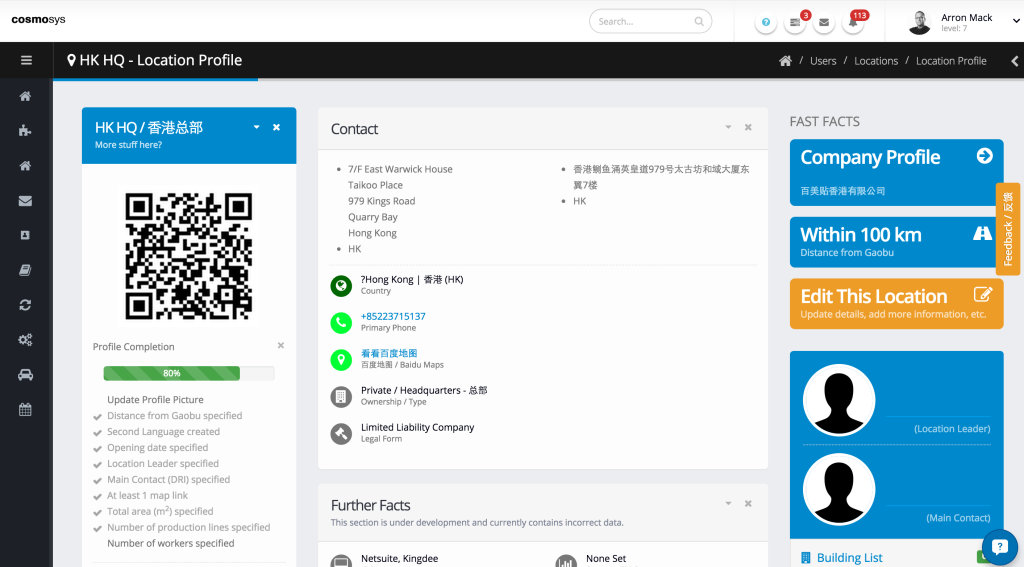Click the edit pencil icon on Edit This Location

click(x=983, y=294)
